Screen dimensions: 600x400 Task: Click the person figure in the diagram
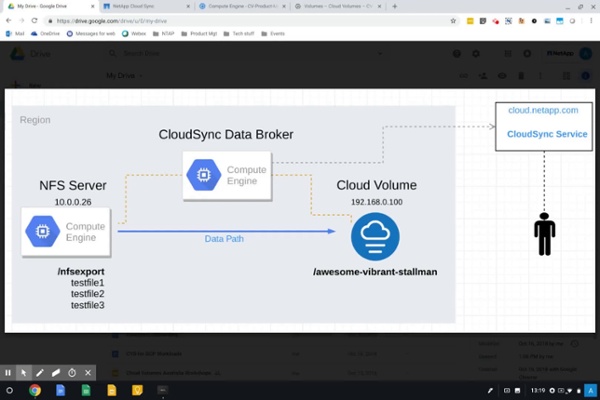pos(544,234)
